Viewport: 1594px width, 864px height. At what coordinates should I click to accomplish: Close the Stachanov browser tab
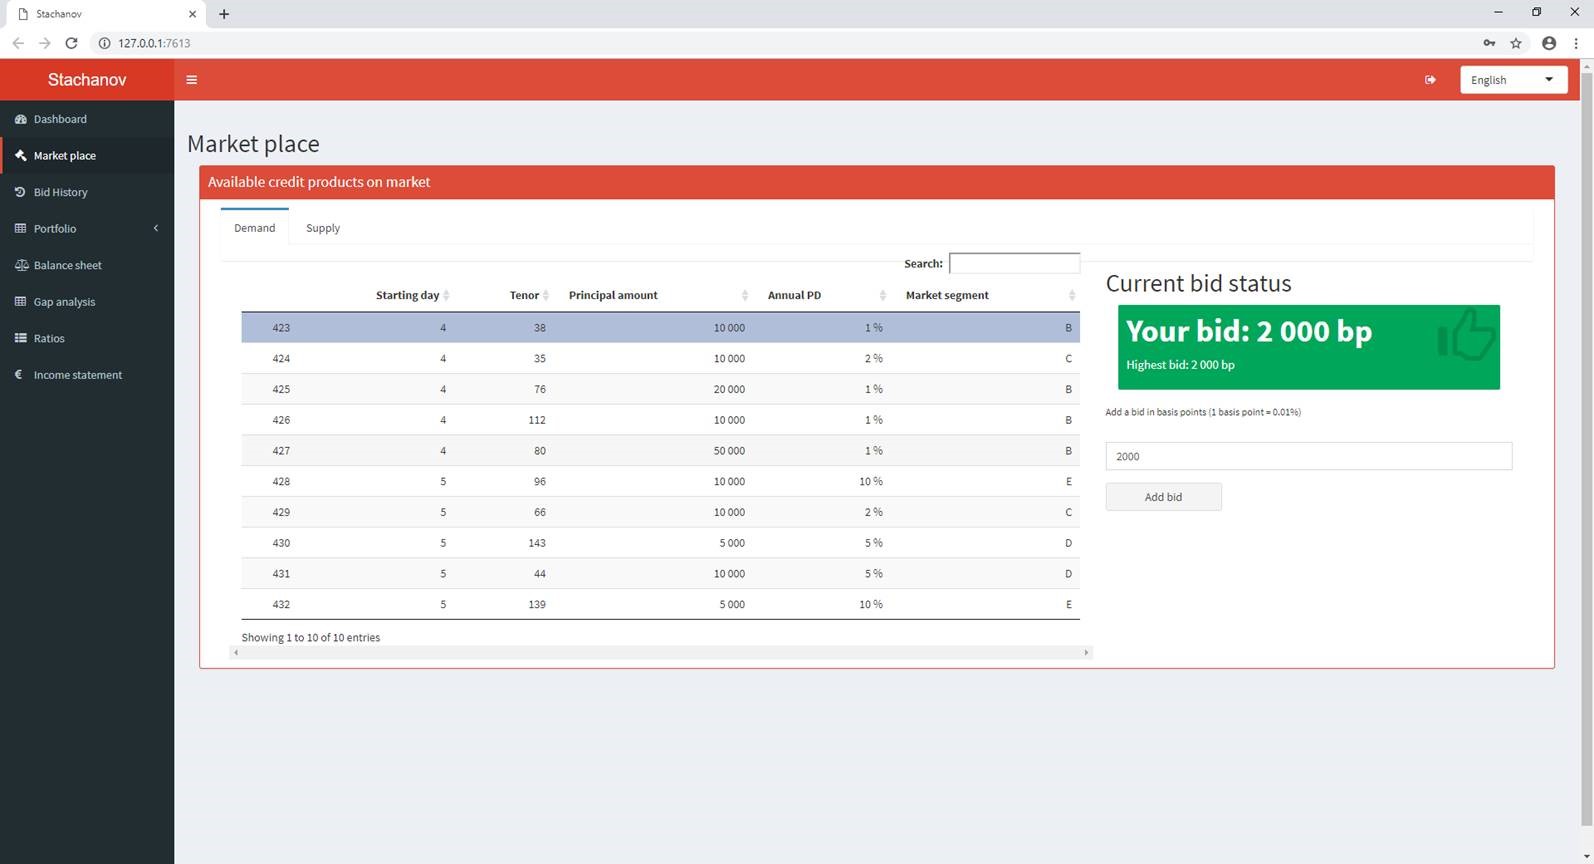click(193, 14)
